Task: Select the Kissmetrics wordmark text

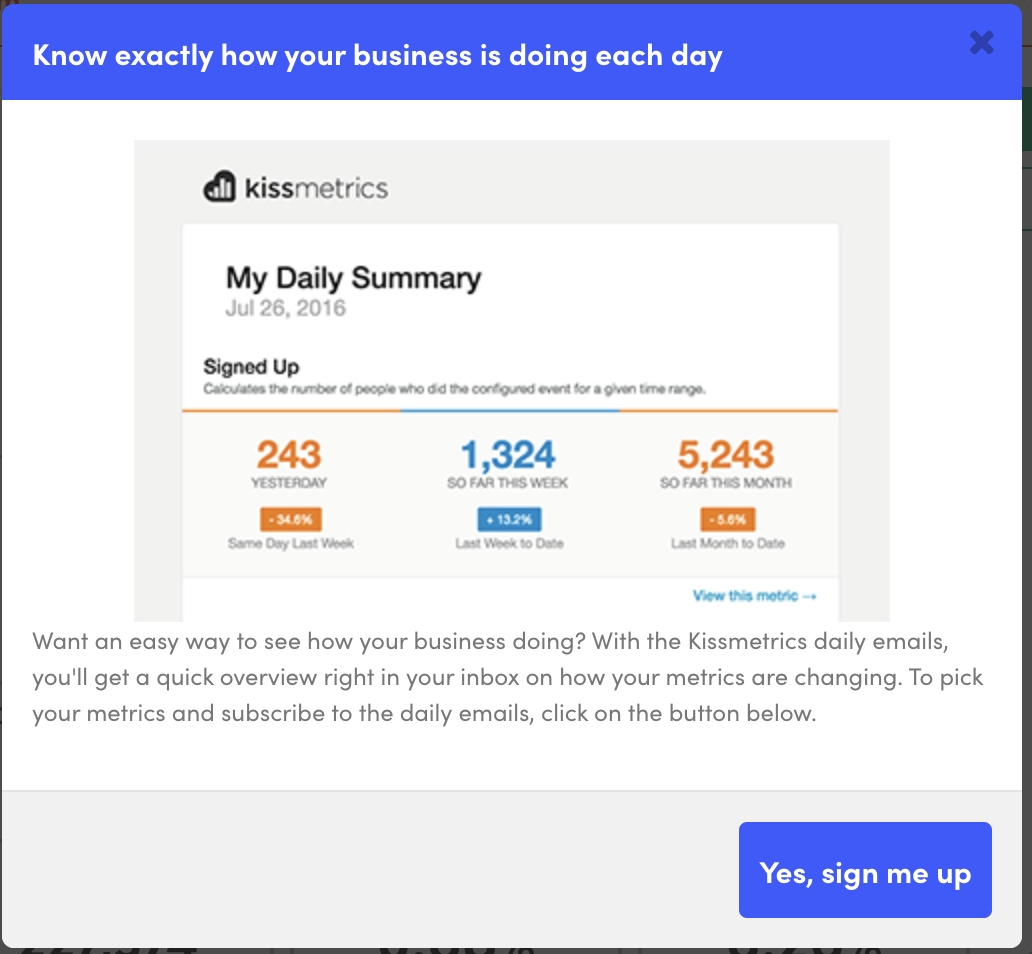Action: 316,186
